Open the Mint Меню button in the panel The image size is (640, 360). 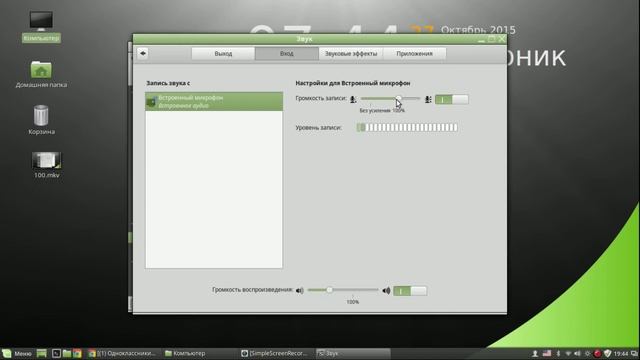[x=17, y=353]
